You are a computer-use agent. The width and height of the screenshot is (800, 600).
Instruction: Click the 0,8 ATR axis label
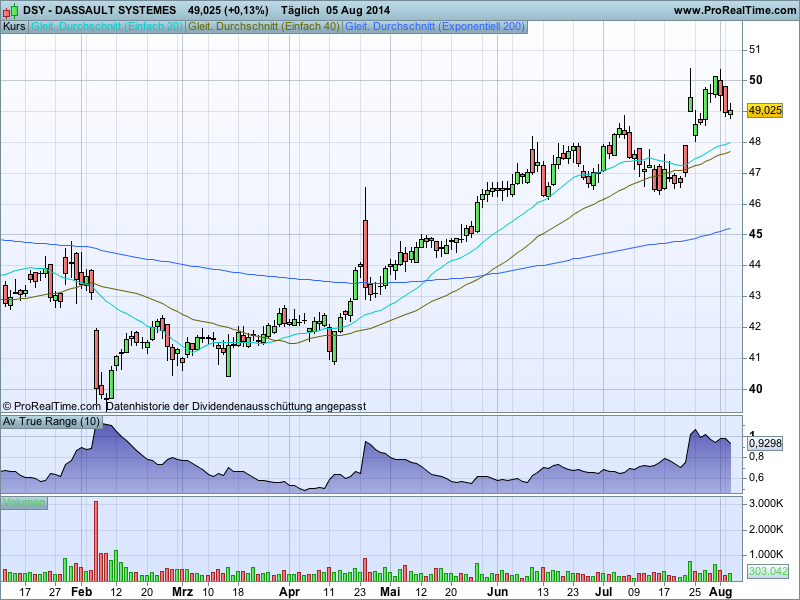coord(757,456)
